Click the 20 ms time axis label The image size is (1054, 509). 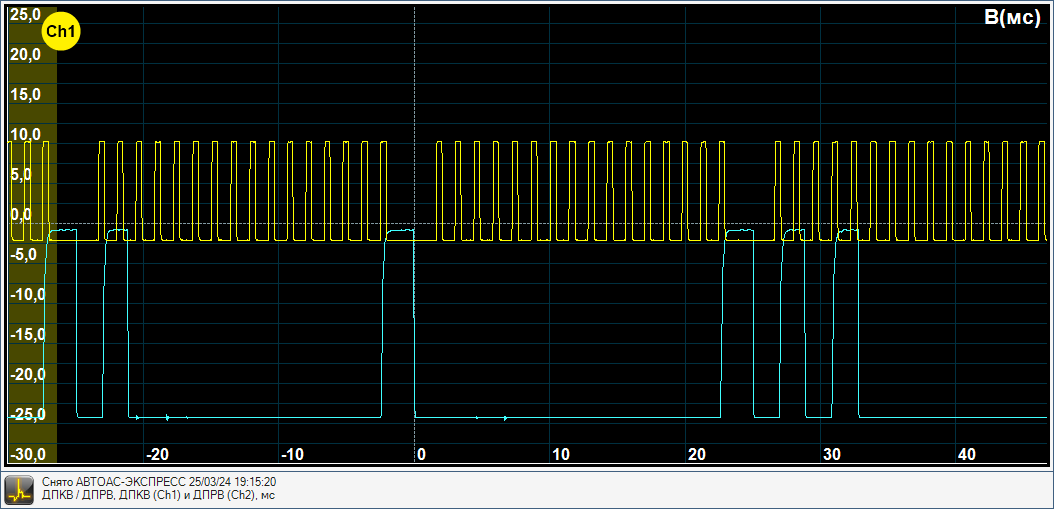click(x=696, y=454)
